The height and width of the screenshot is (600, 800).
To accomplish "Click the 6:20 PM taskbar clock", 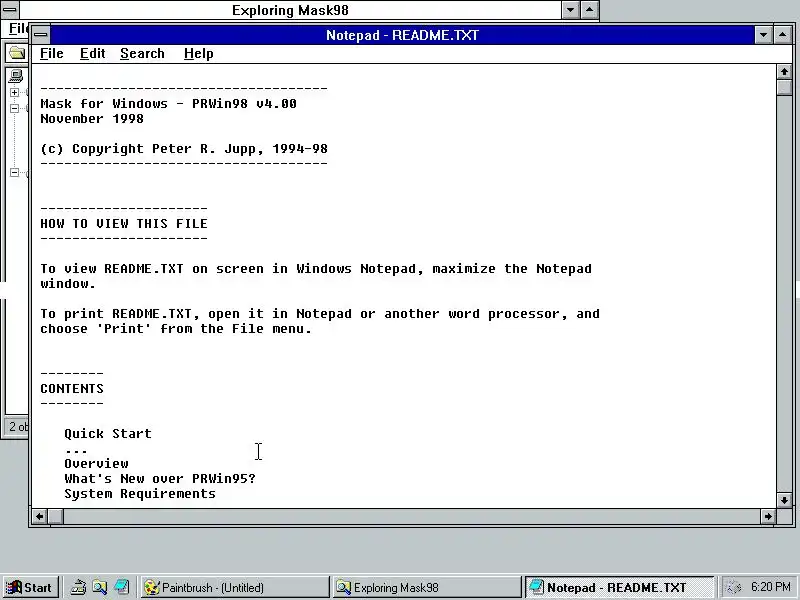I will coord(770,587).
